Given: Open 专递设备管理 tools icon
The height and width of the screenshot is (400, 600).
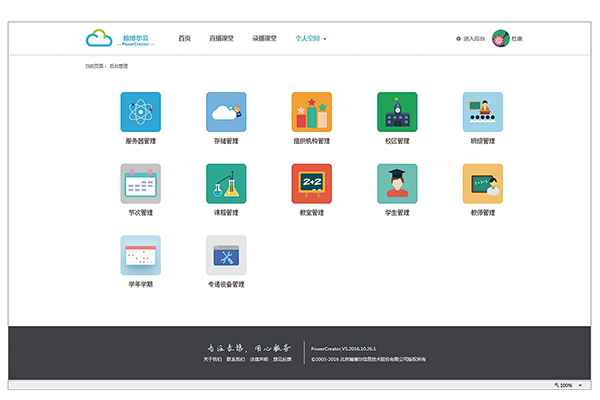Looking at the screenshot, I should pos(226,255).
